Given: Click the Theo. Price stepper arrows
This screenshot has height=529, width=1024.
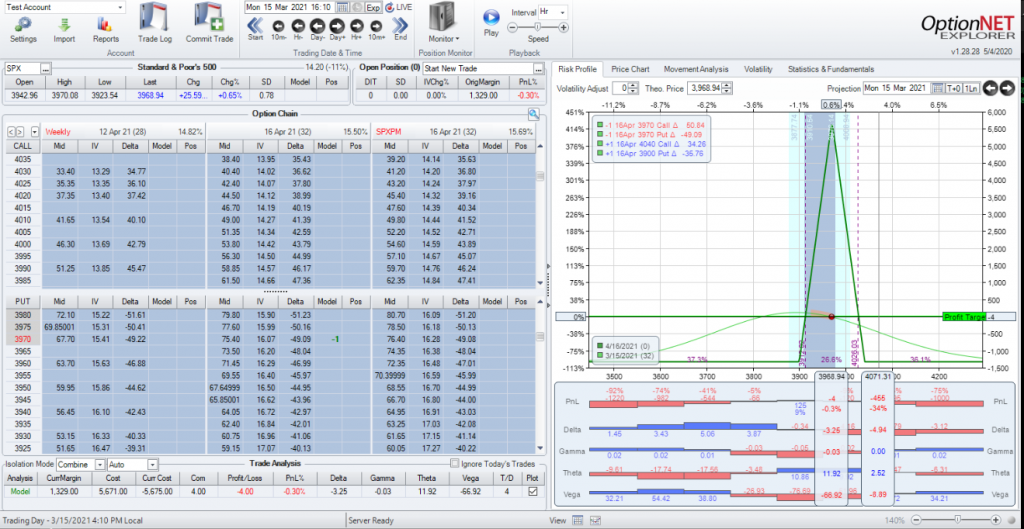Looking at the screenshot, I should (728, 88).
